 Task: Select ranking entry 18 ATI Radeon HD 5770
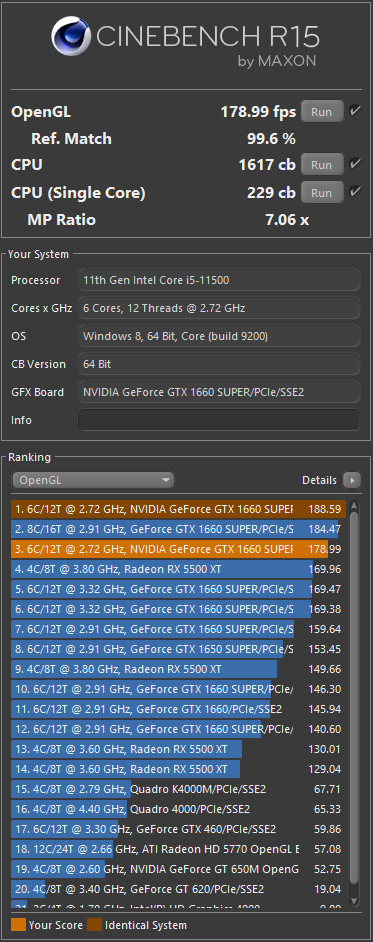tap(178, 849)
